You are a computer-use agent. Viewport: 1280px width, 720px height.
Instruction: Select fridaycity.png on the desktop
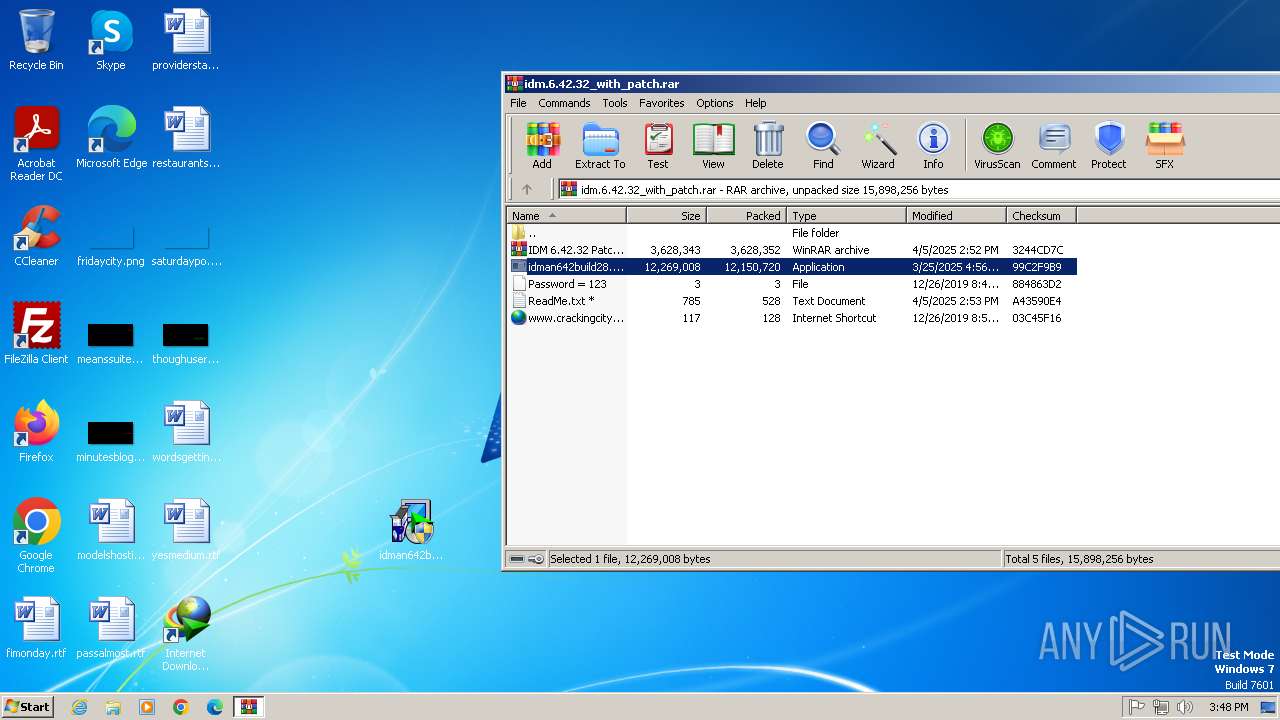[111, 246]
